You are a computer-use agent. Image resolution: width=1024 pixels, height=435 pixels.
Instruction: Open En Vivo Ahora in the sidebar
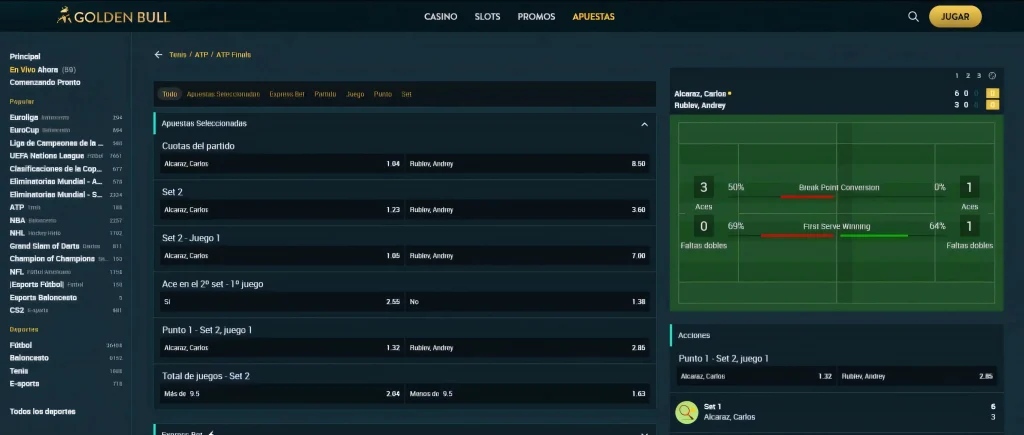[x=42, y=70]
